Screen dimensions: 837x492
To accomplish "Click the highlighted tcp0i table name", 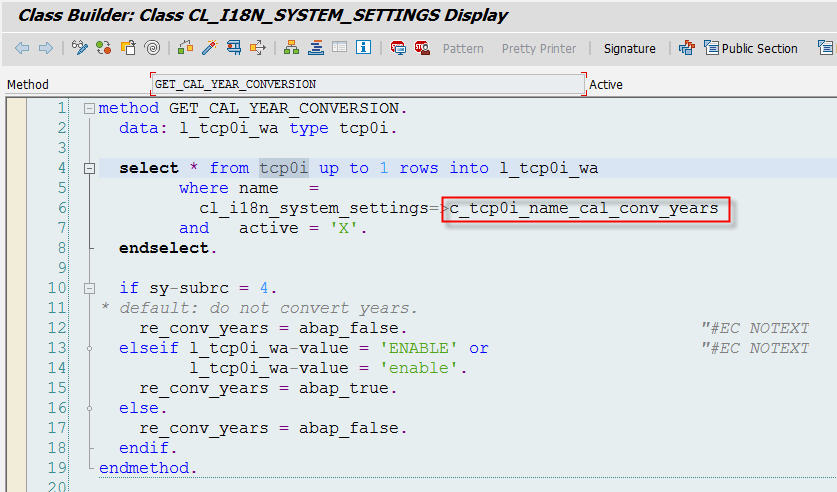I will pos(284,168).
